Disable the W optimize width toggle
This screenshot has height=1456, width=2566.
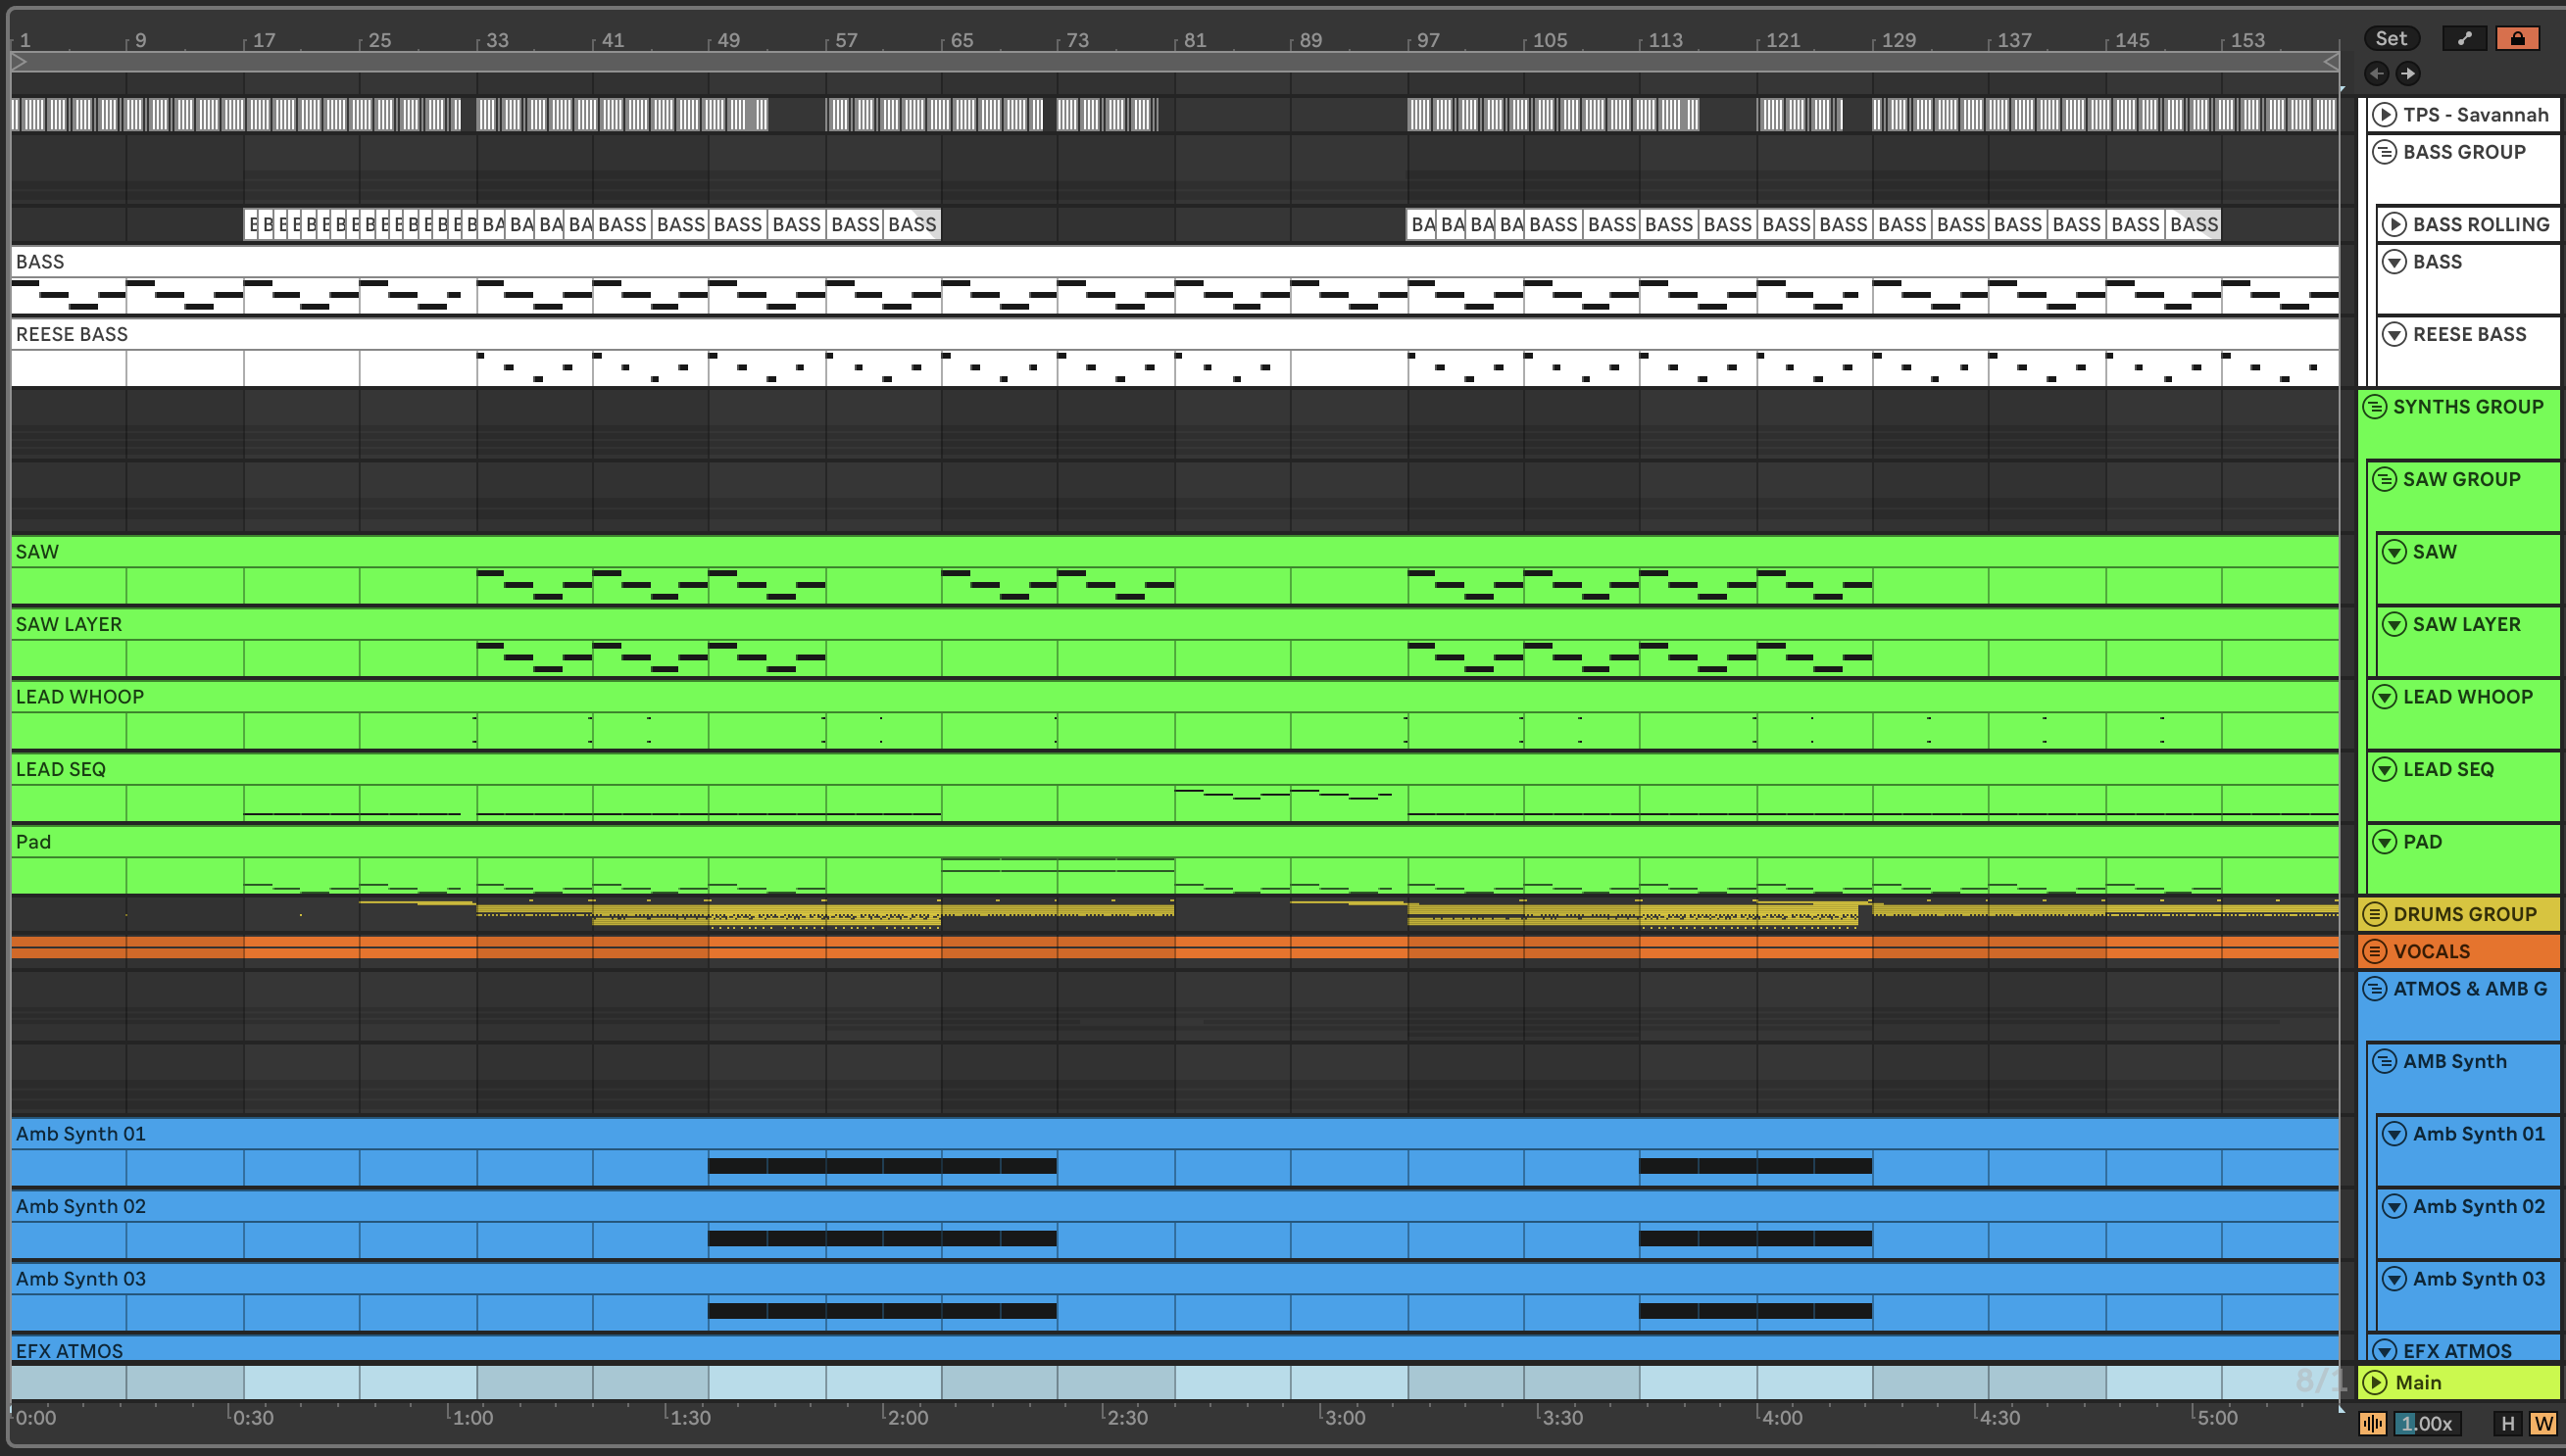pos(2542,1423)
